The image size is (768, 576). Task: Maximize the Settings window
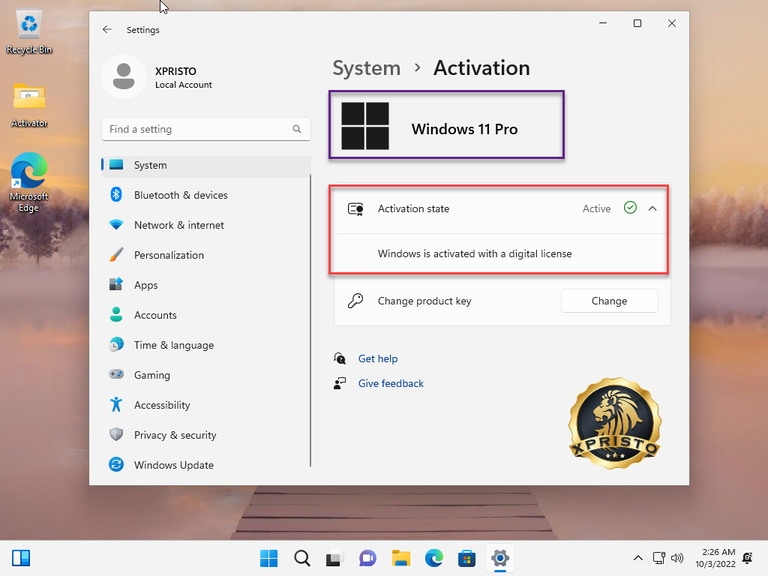(x=637, y=23)
